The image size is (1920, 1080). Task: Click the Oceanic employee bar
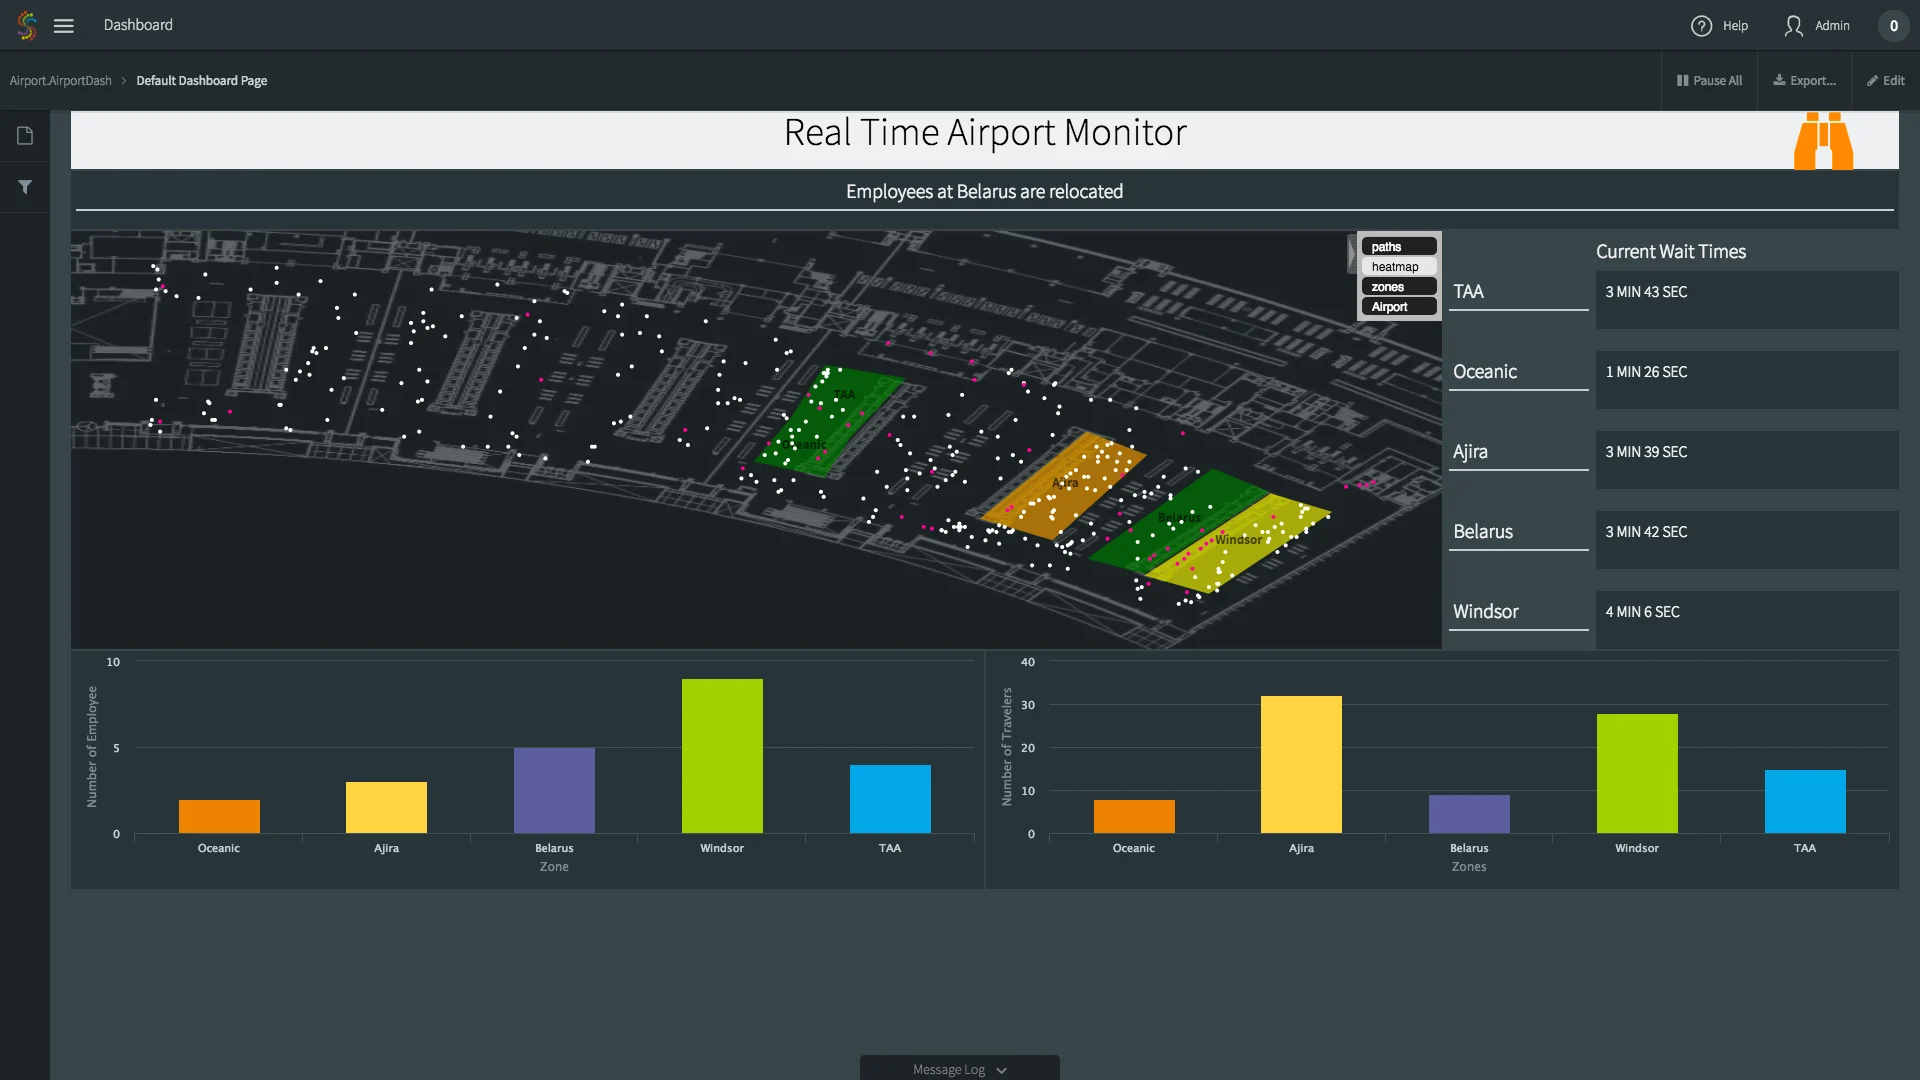tap(219, 816)
